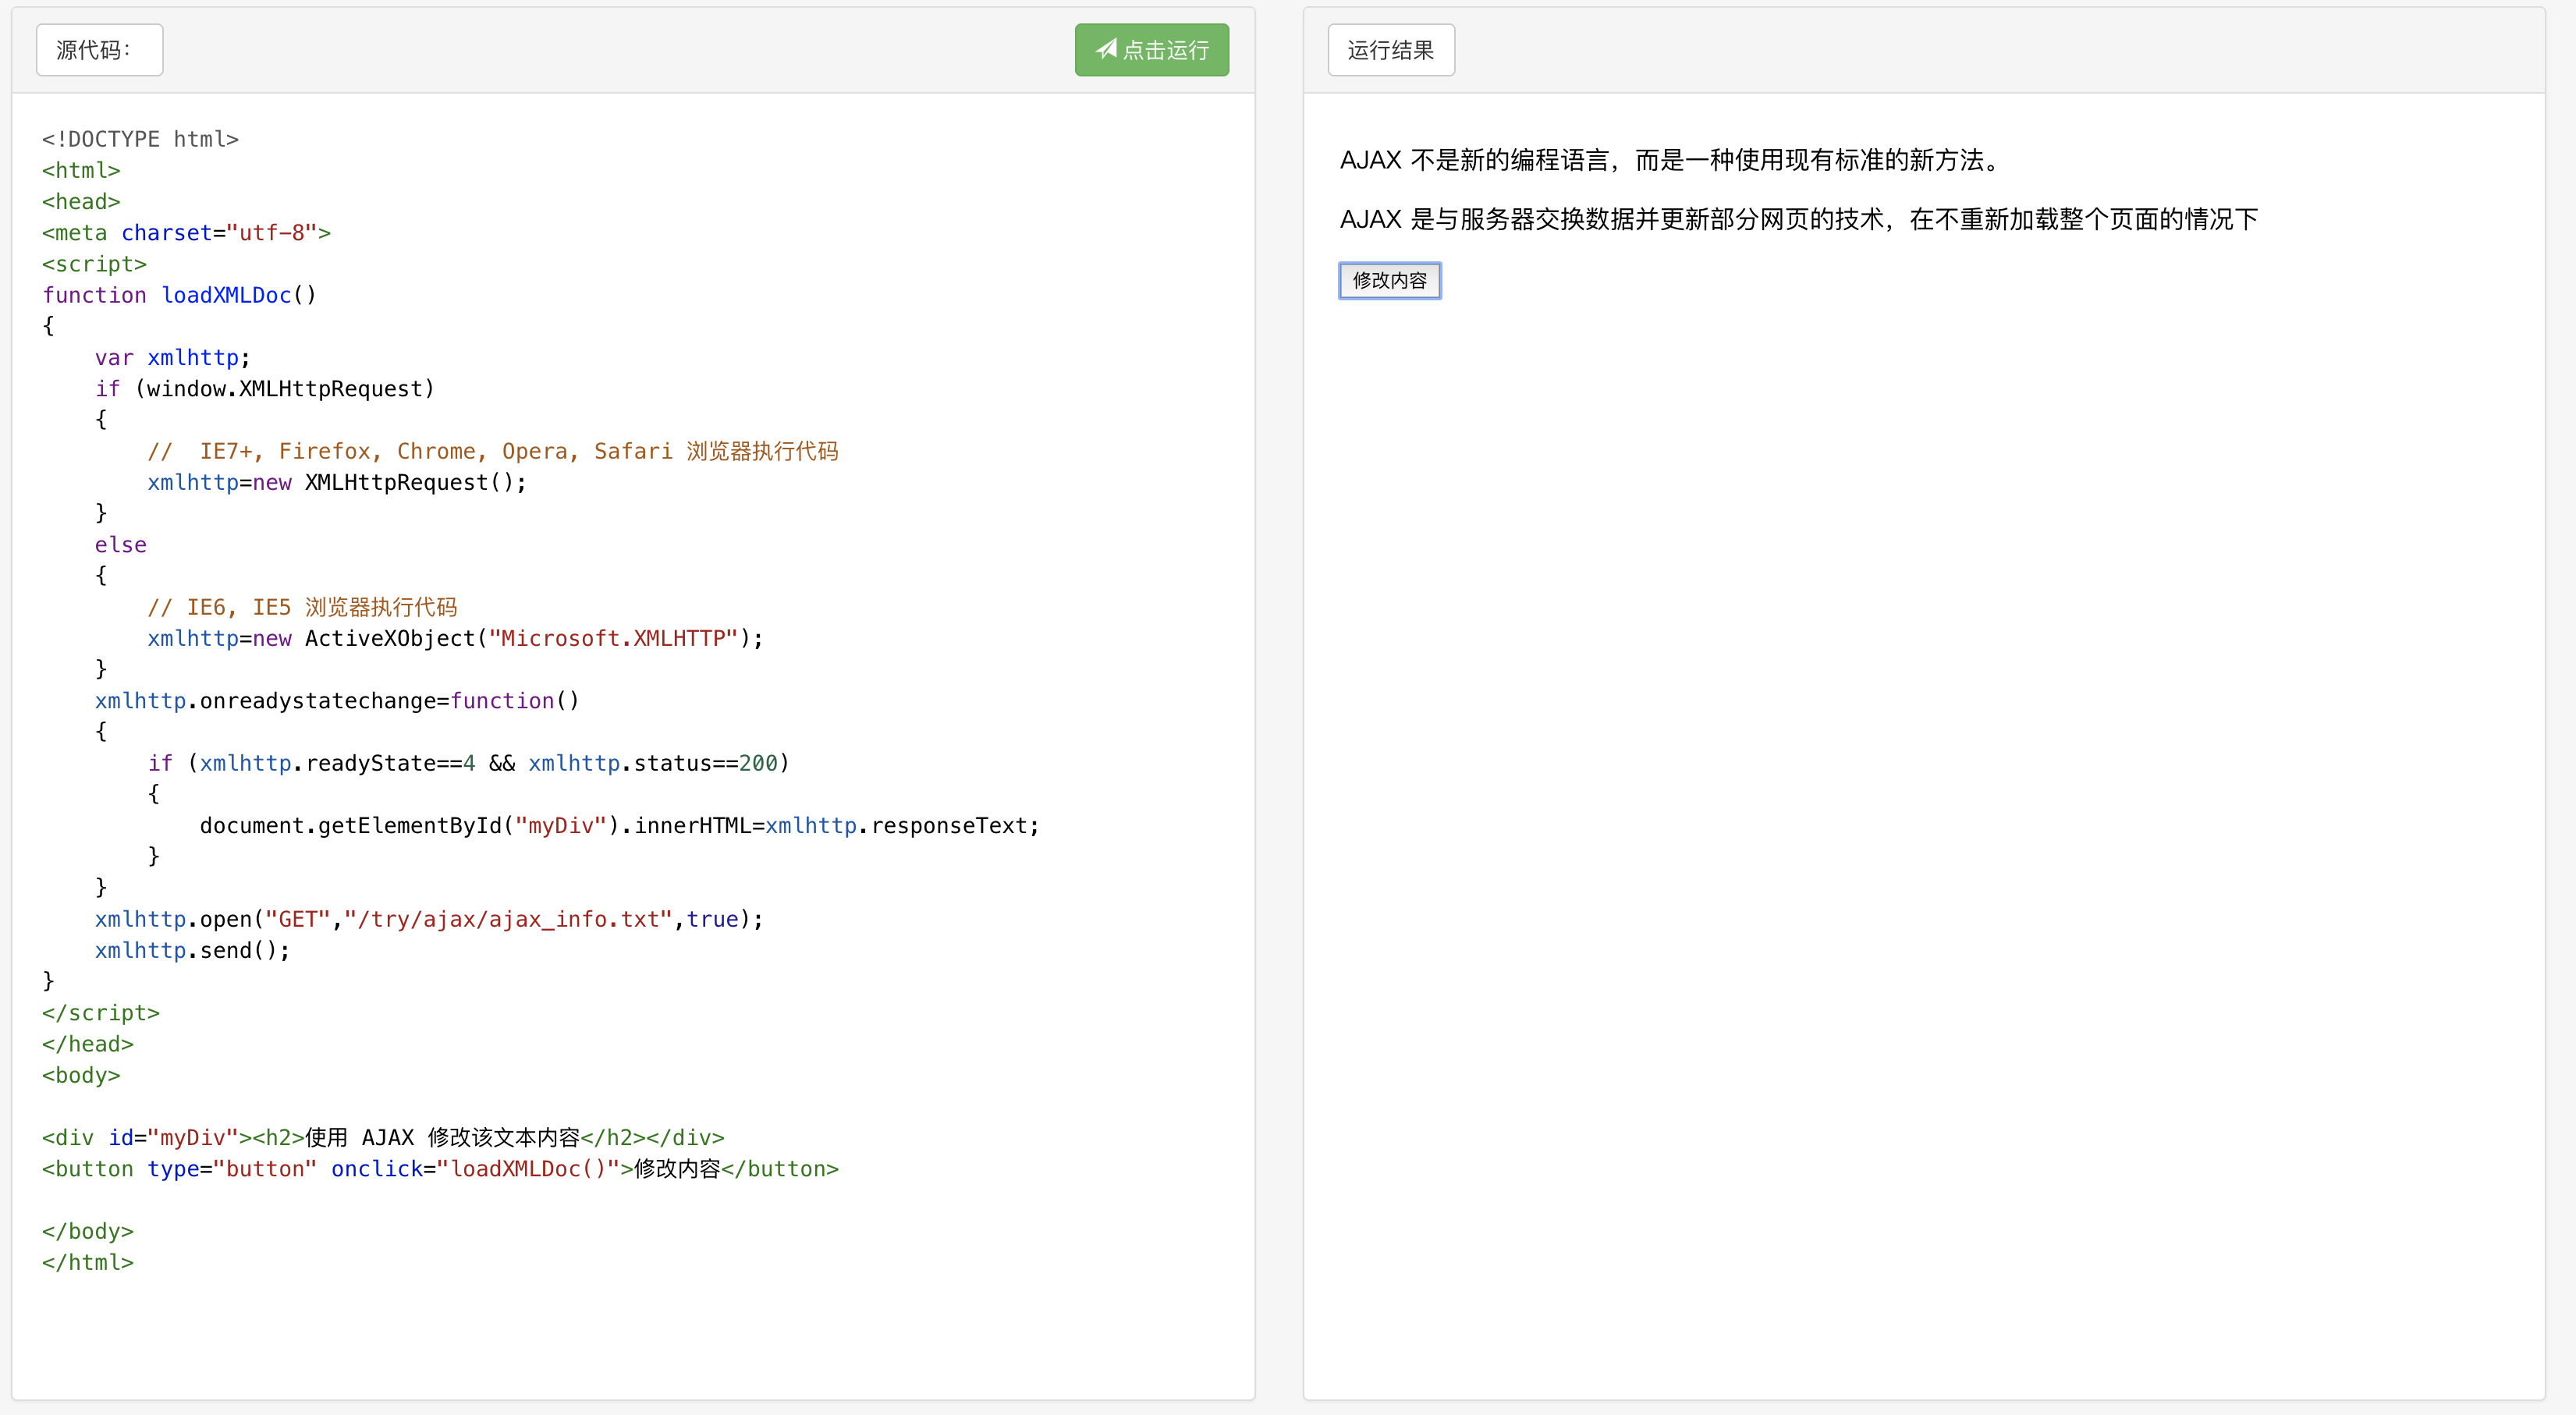Viewport: 2576px width, 1415px height.
Task: Click the result paragraph 'AJAX 是与服务器交换数据'
Action: click(x=1799, y=219)
